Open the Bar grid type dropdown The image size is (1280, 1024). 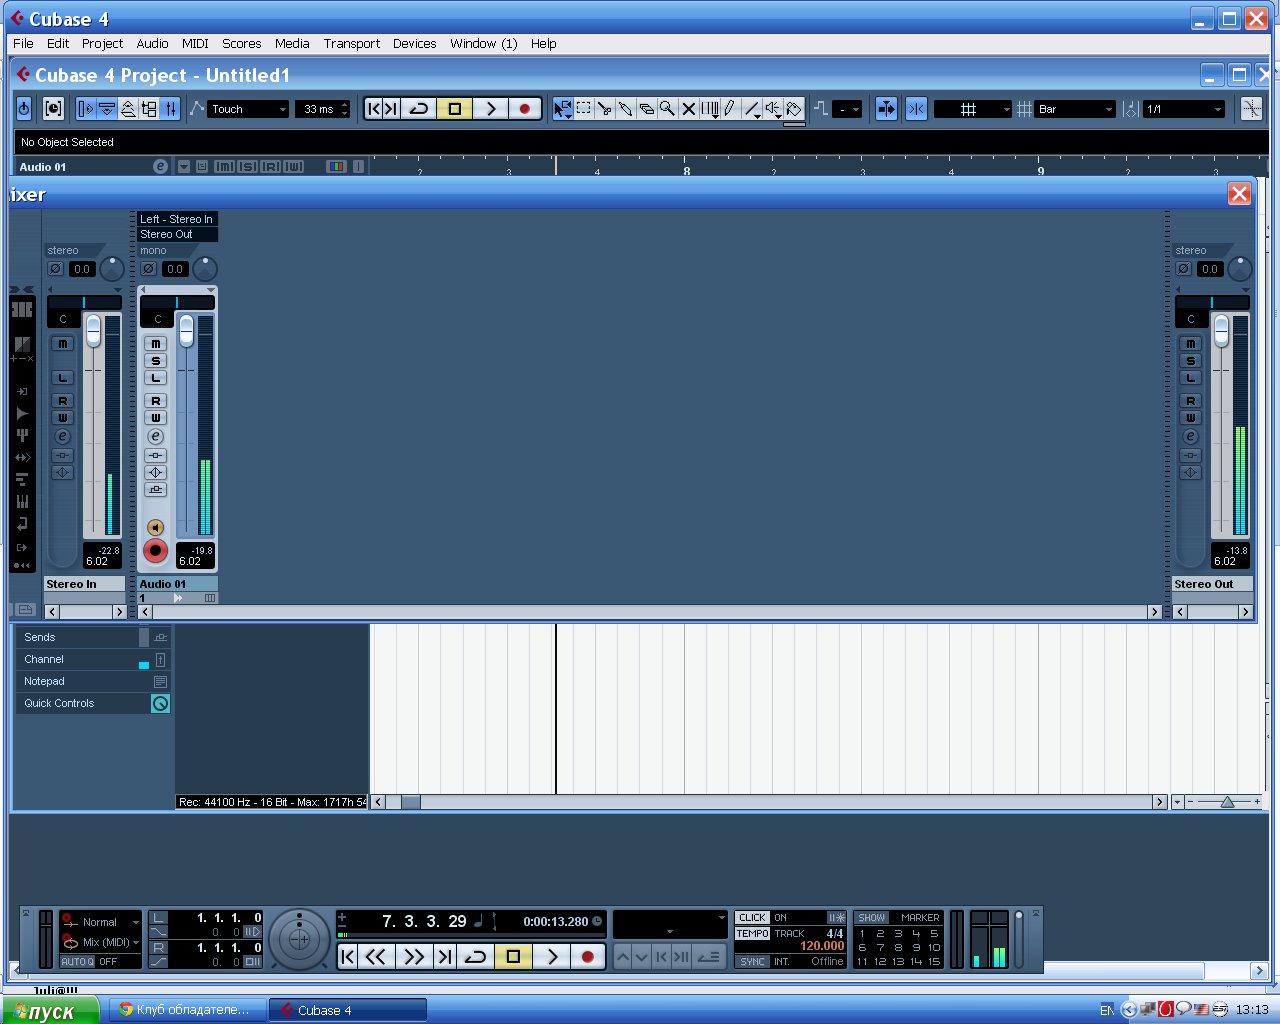[x=1075, y=109]
